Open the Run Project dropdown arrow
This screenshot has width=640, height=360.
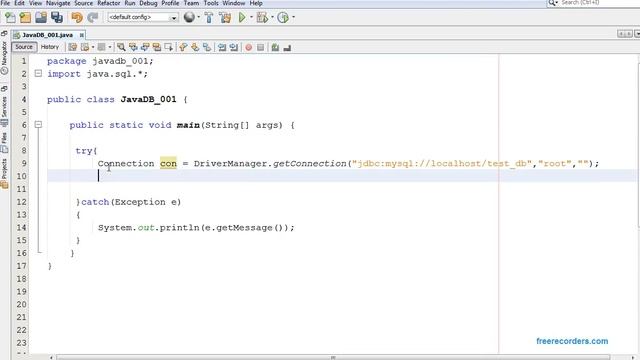tap(251, 17)
